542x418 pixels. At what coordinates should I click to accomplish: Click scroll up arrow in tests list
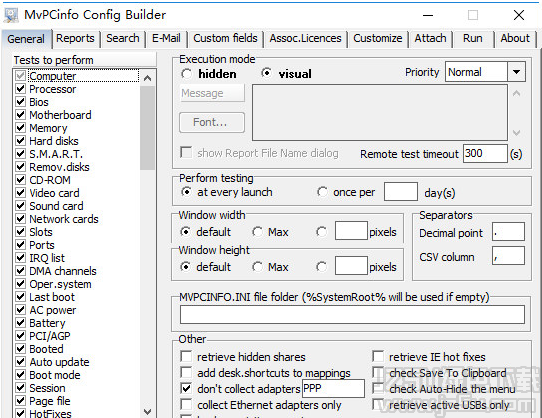point(148,78)
